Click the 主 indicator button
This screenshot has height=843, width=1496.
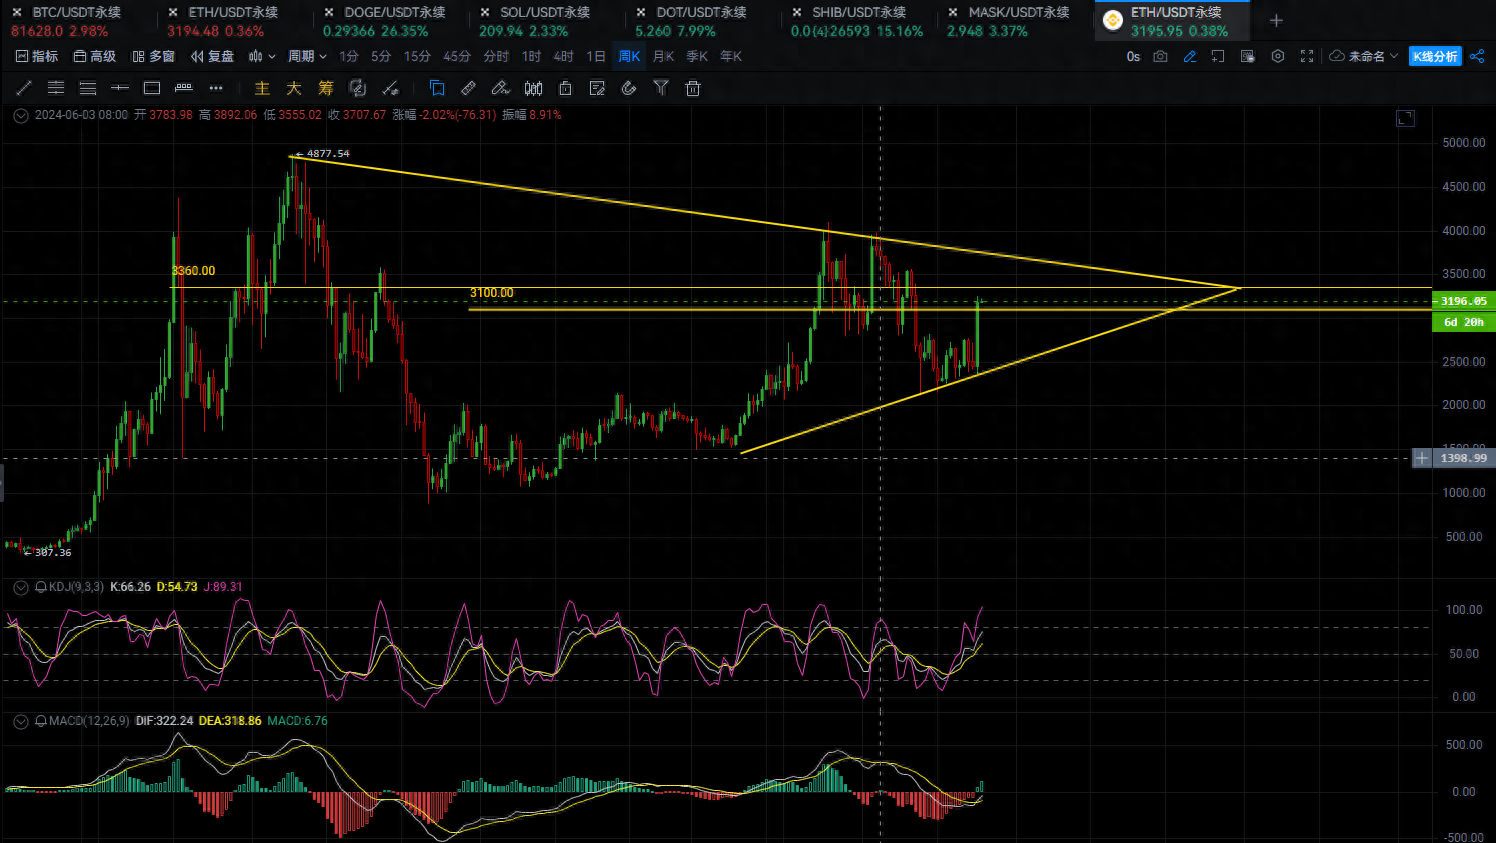[262, 88]
